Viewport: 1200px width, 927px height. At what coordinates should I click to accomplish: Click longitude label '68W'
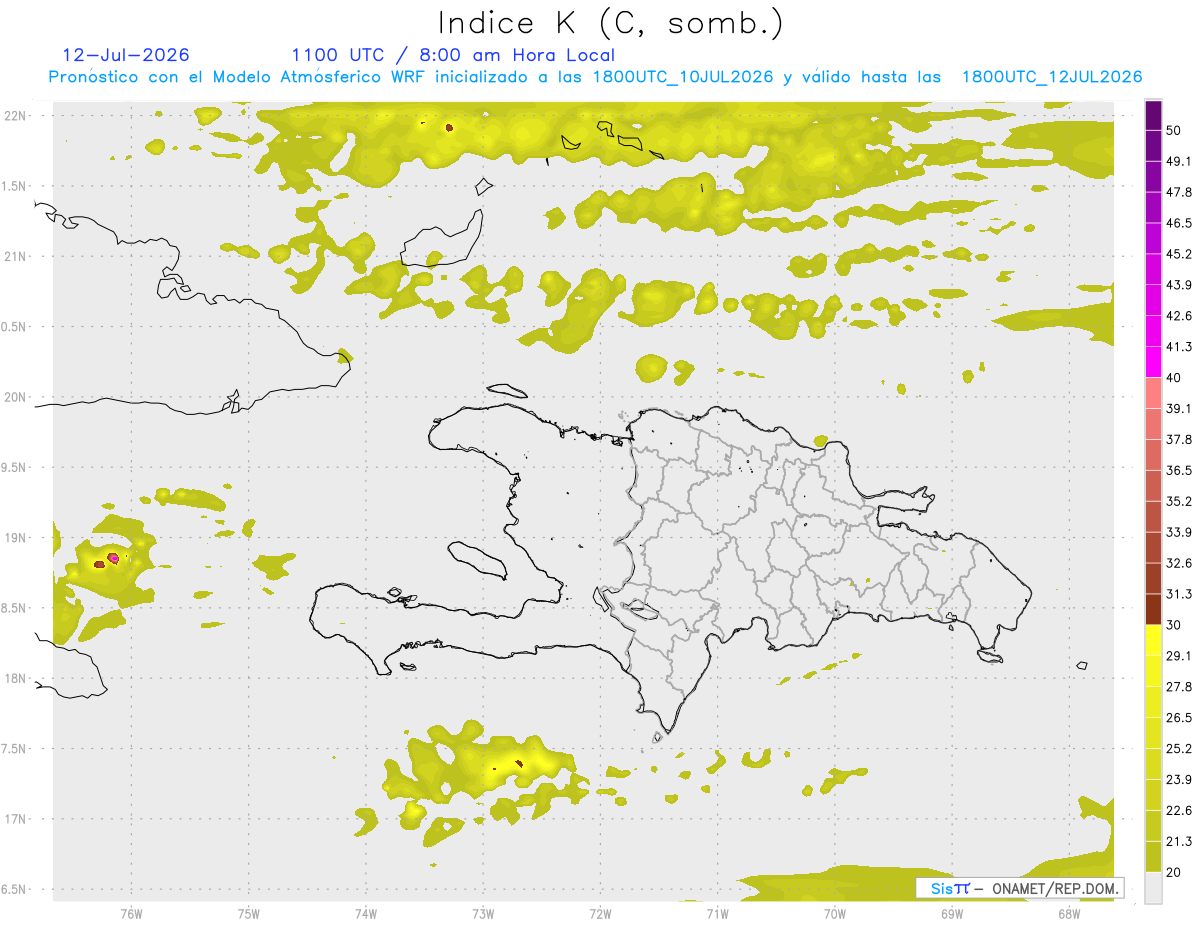(1068, 914)
